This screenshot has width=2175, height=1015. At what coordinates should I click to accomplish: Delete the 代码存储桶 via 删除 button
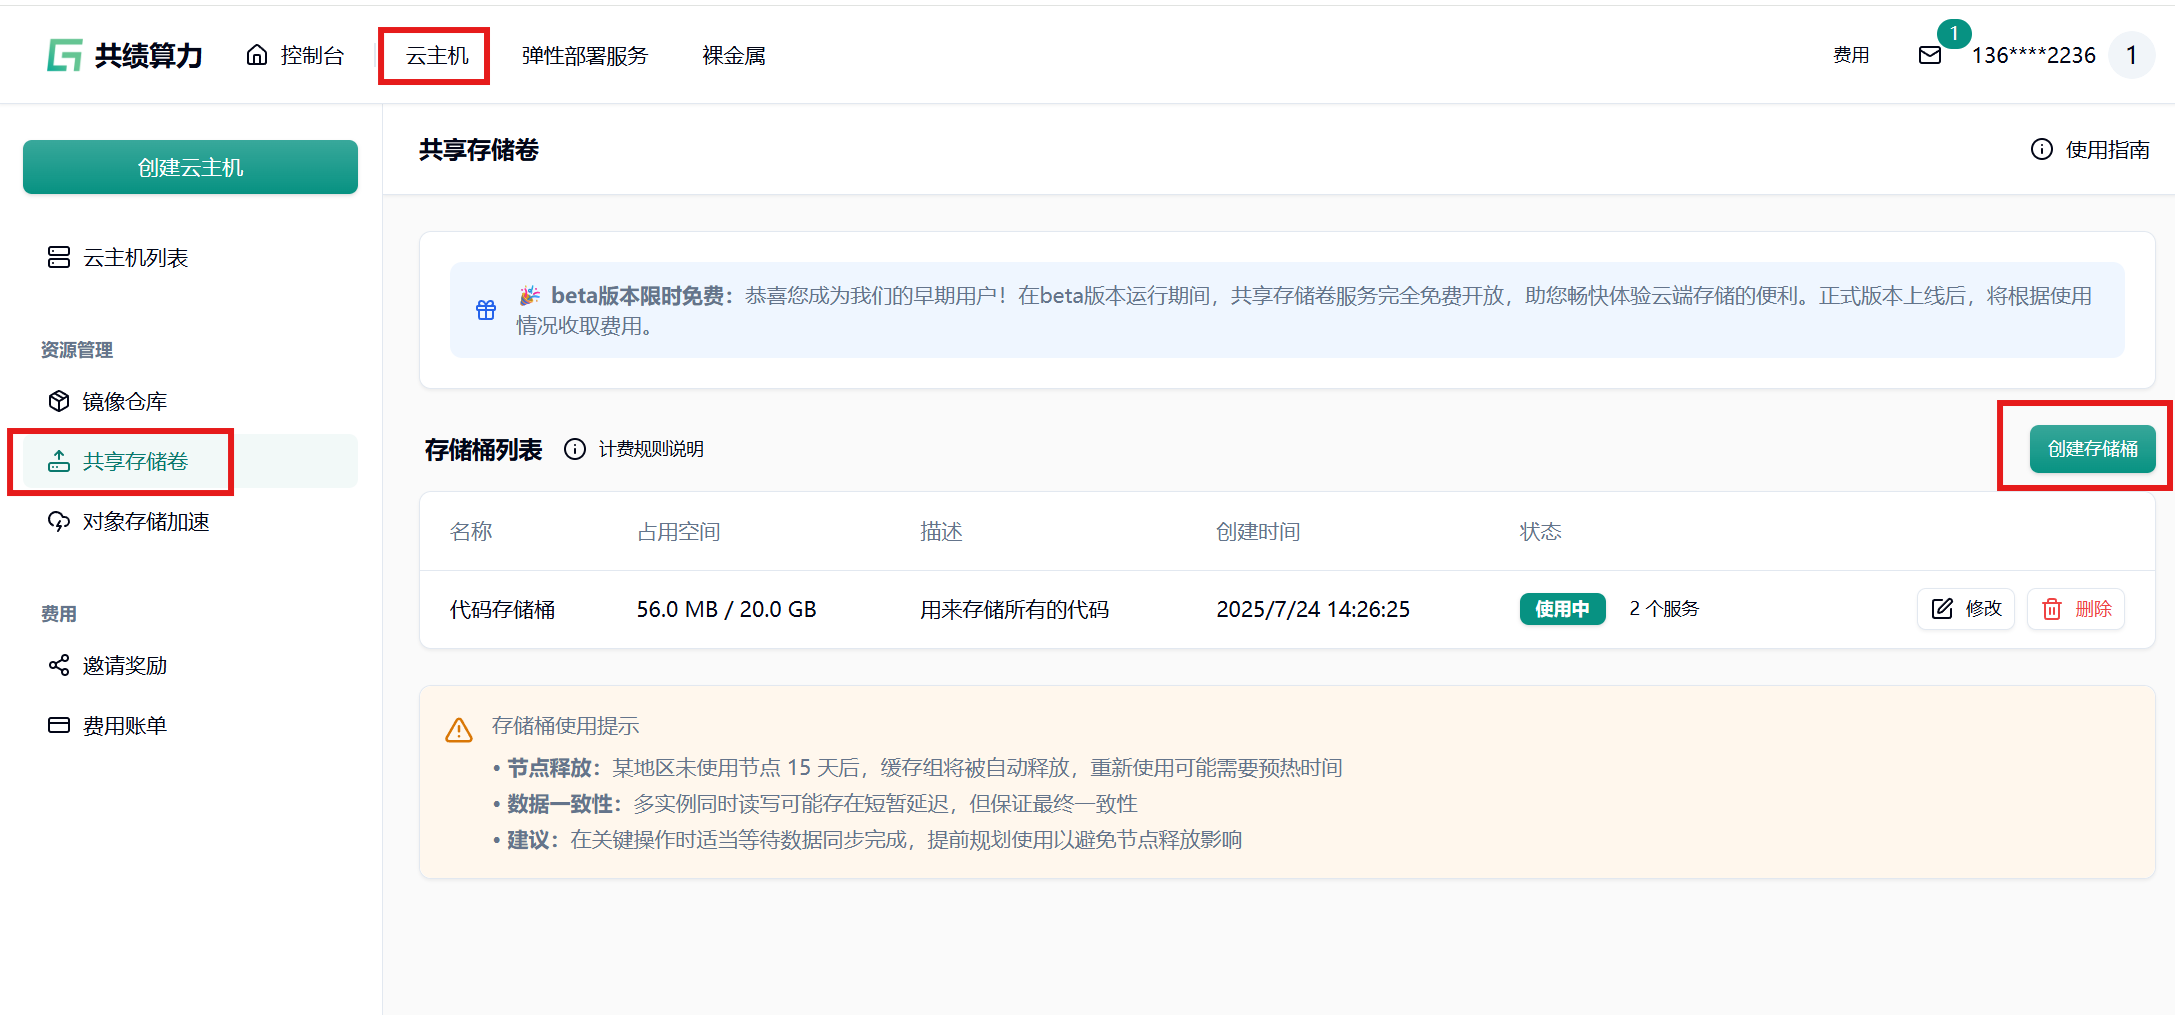point(2076,609)
